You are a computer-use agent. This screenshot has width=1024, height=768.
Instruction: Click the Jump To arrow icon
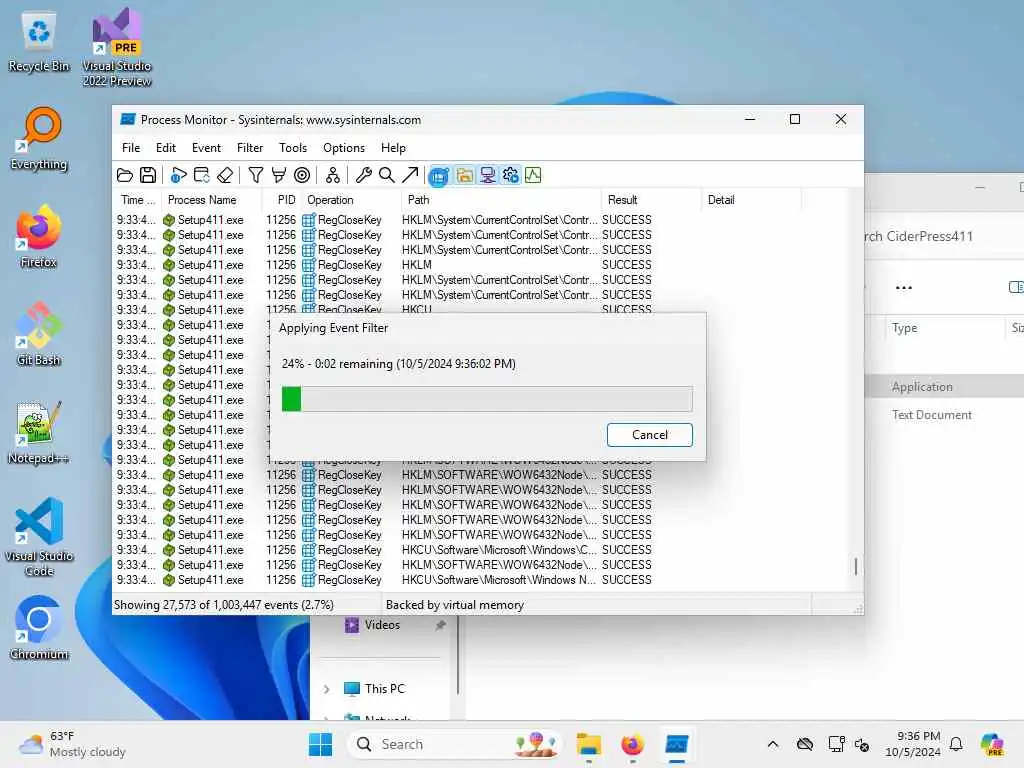point(410,175)
